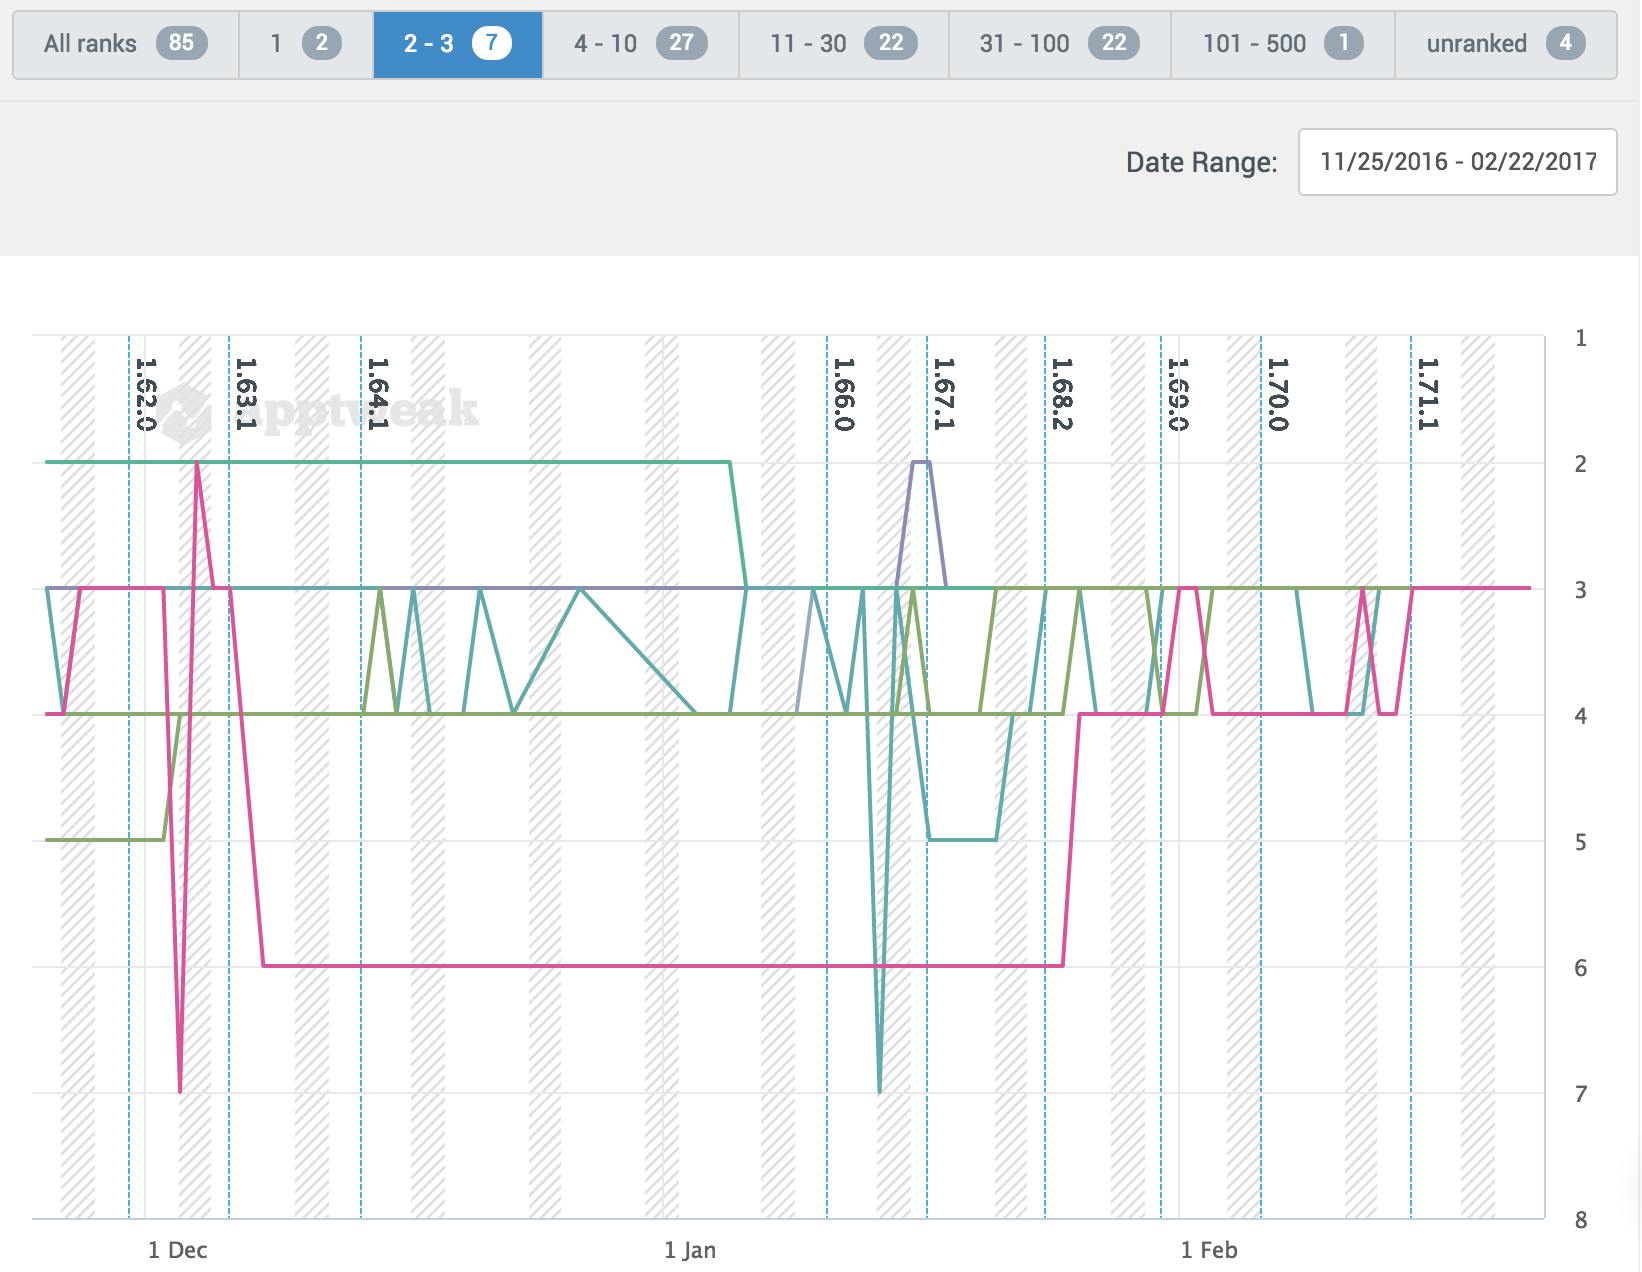Select version 1.67.1 release marker
This screenshot has width=1642, height=1272.
943,394
